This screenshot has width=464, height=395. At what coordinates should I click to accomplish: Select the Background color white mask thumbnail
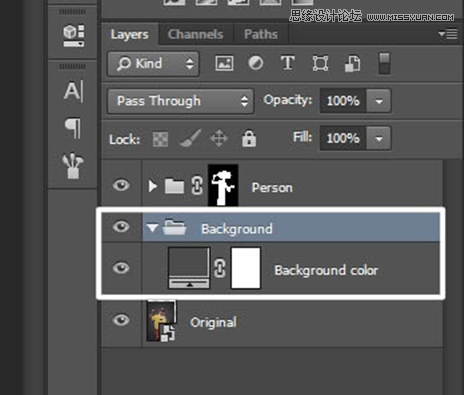(246, 268)
